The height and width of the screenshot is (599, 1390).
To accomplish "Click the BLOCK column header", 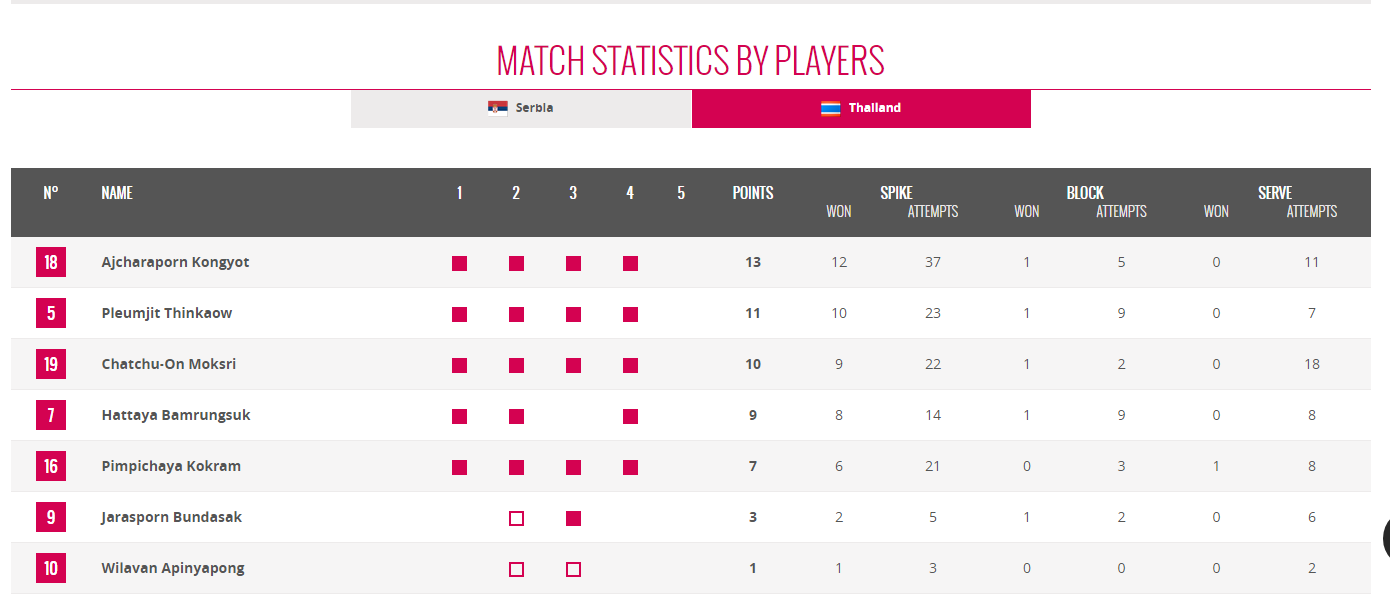I will [x=1085, y=193].
